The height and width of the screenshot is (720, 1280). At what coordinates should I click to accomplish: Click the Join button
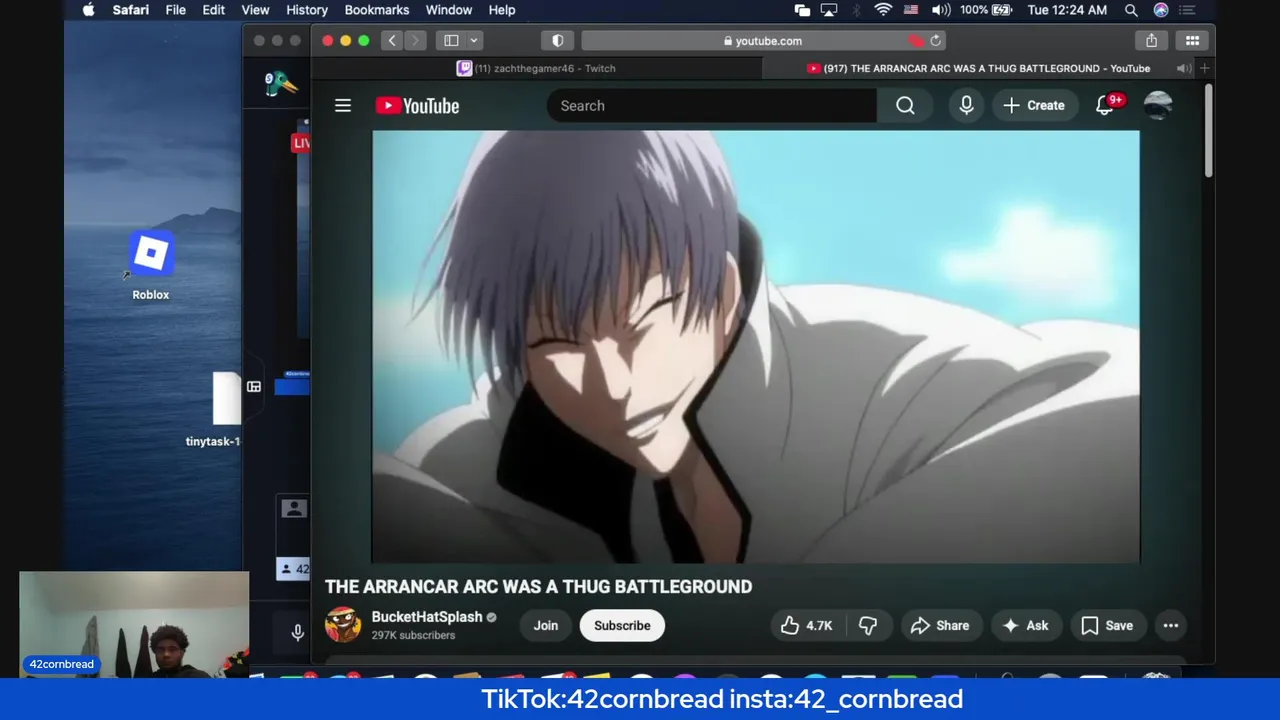pyautogui.click(x=546, y=625)
